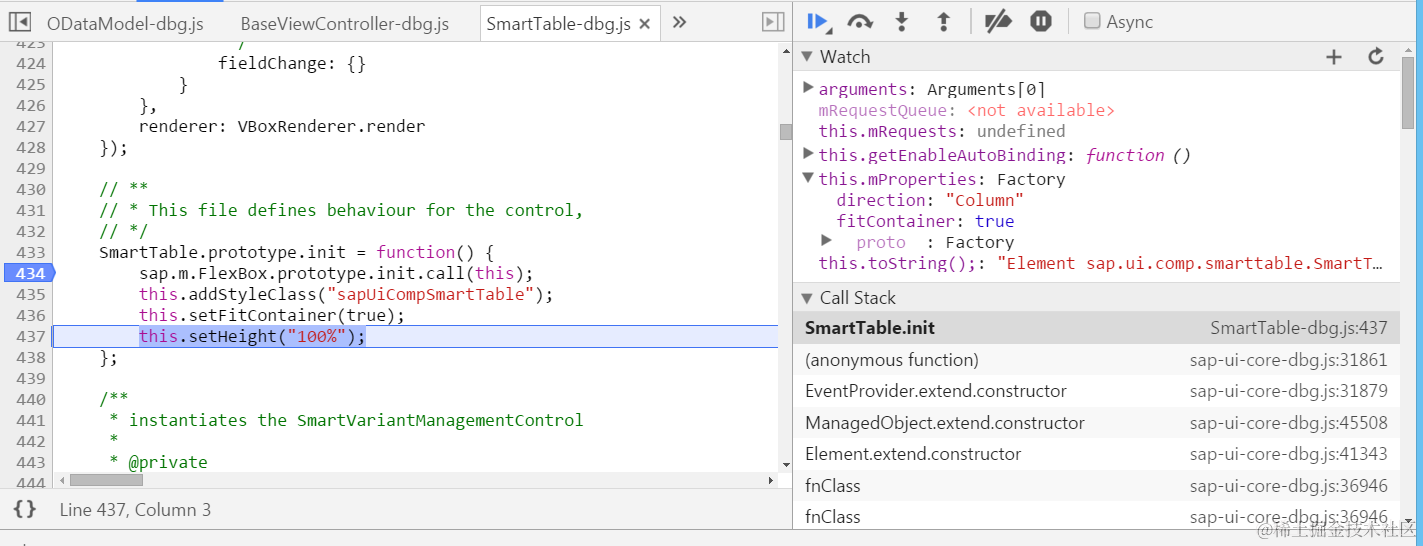The height and width of the screenshot is (546, 1423).
Task: Set a breakpoint on line 437
Action: pos(30,336)
